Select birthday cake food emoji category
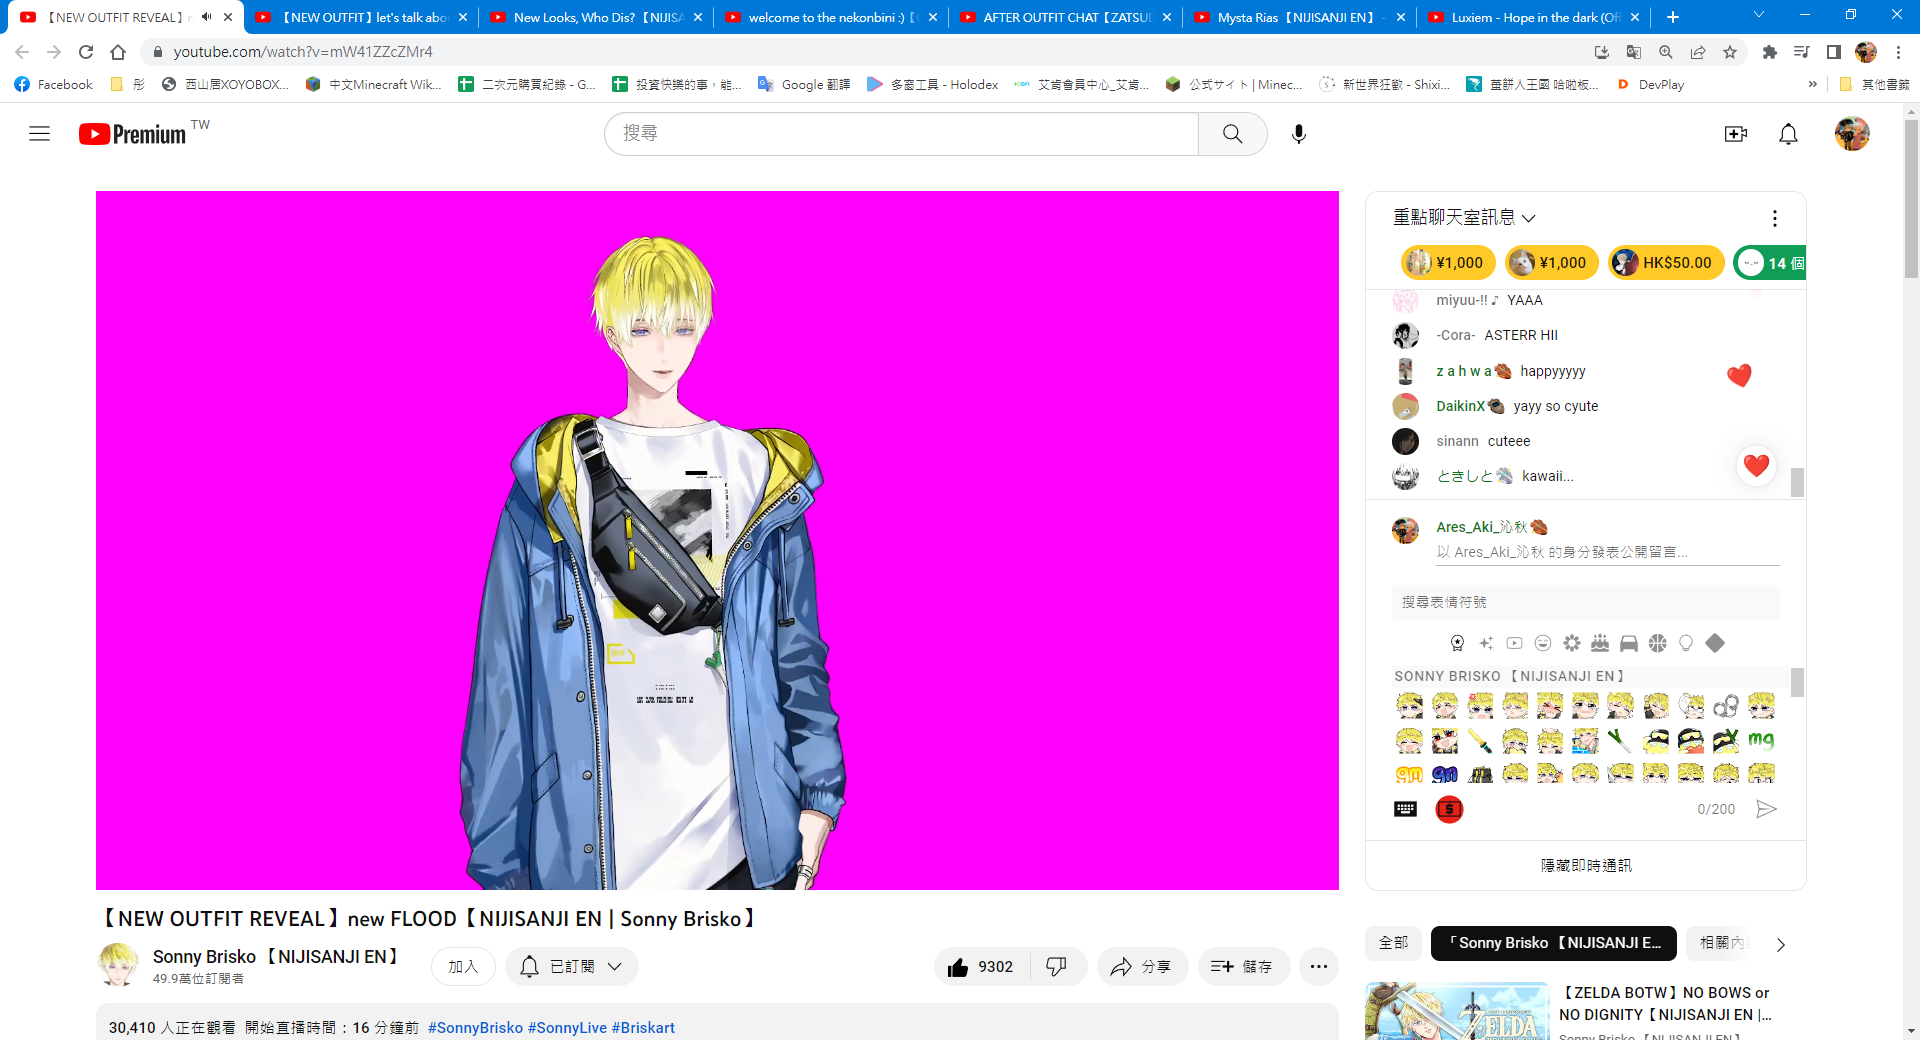This screenshot has height=1040, width=1920. [x=1600, y=643]
